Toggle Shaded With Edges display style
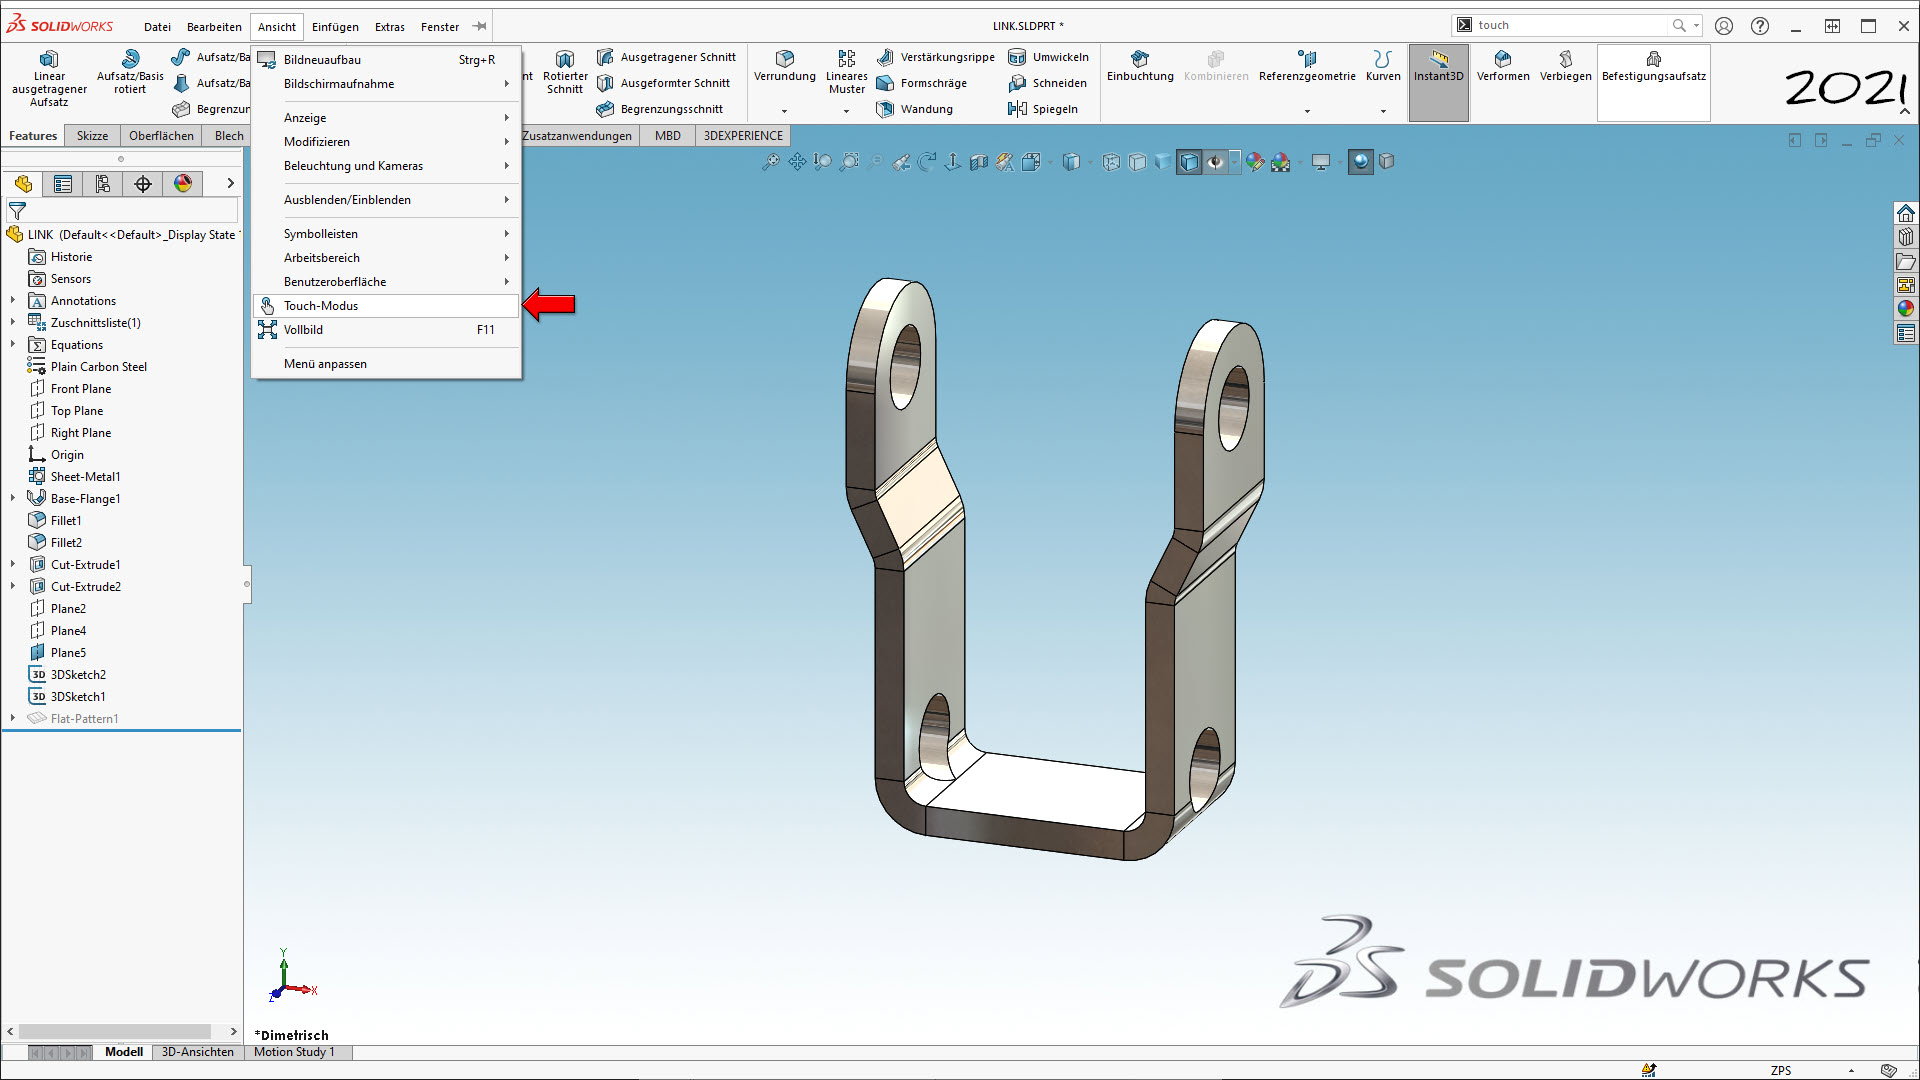This screenshot has height=1080, width=1920. point(1189,162)
